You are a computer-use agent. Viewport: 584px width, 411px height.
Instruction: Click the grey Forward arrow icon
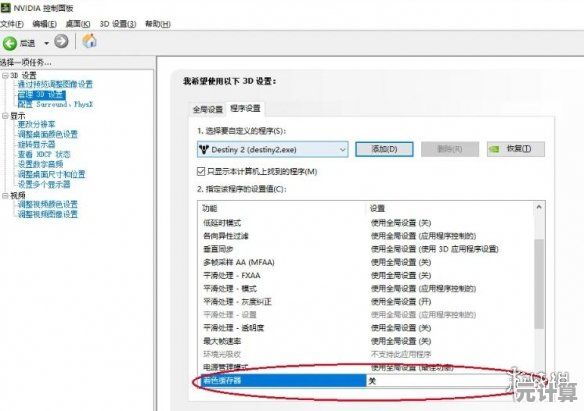click(61, 41)
